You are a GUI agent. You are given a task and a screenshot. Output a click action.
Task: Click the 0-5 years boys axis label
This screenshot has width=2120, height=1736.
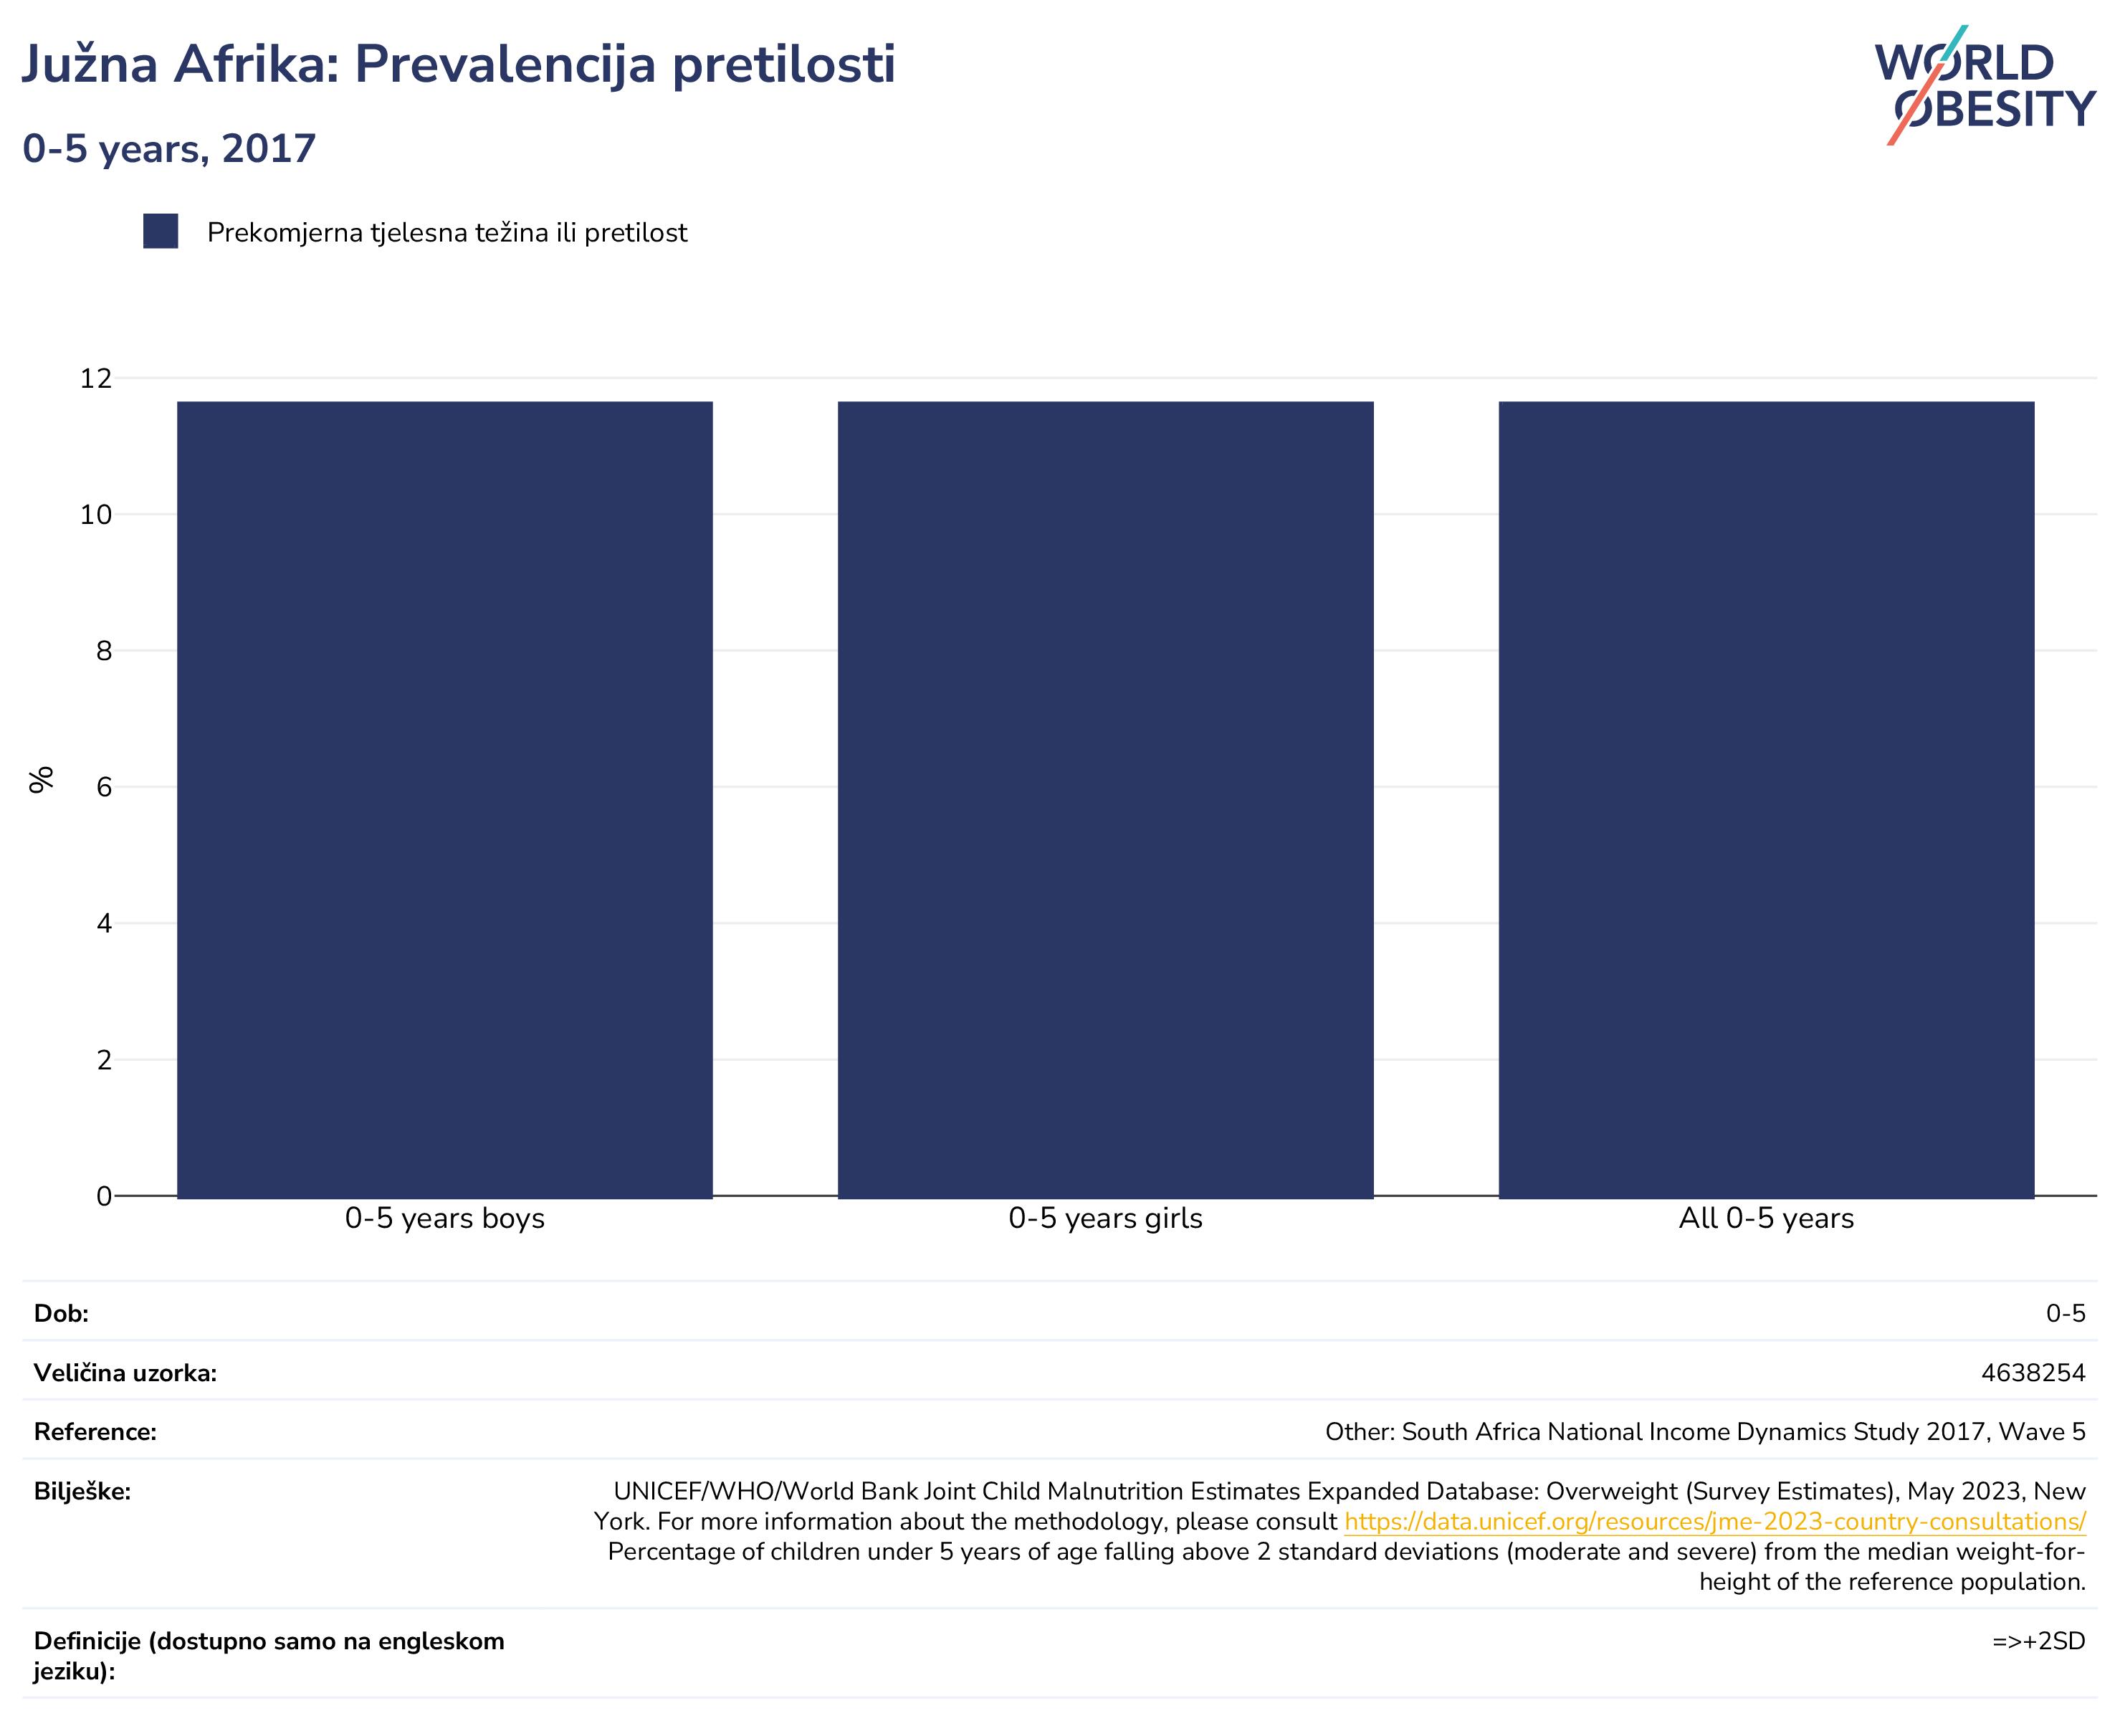(x=445, y=1218)
